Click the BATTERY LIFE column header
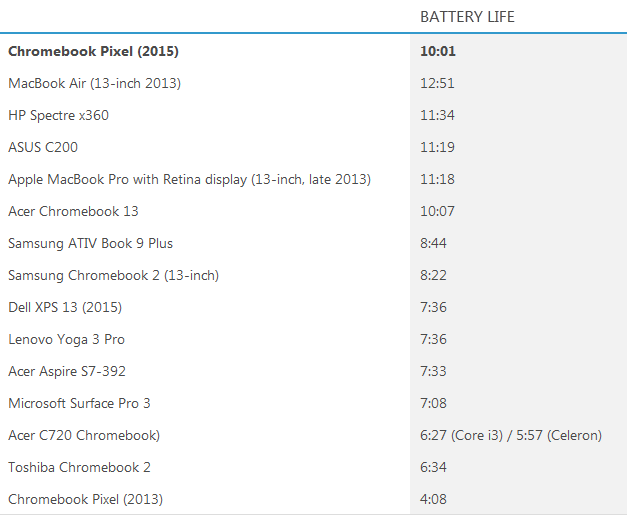Viewport: 627px width, 516px height. (x=467, y=17)
